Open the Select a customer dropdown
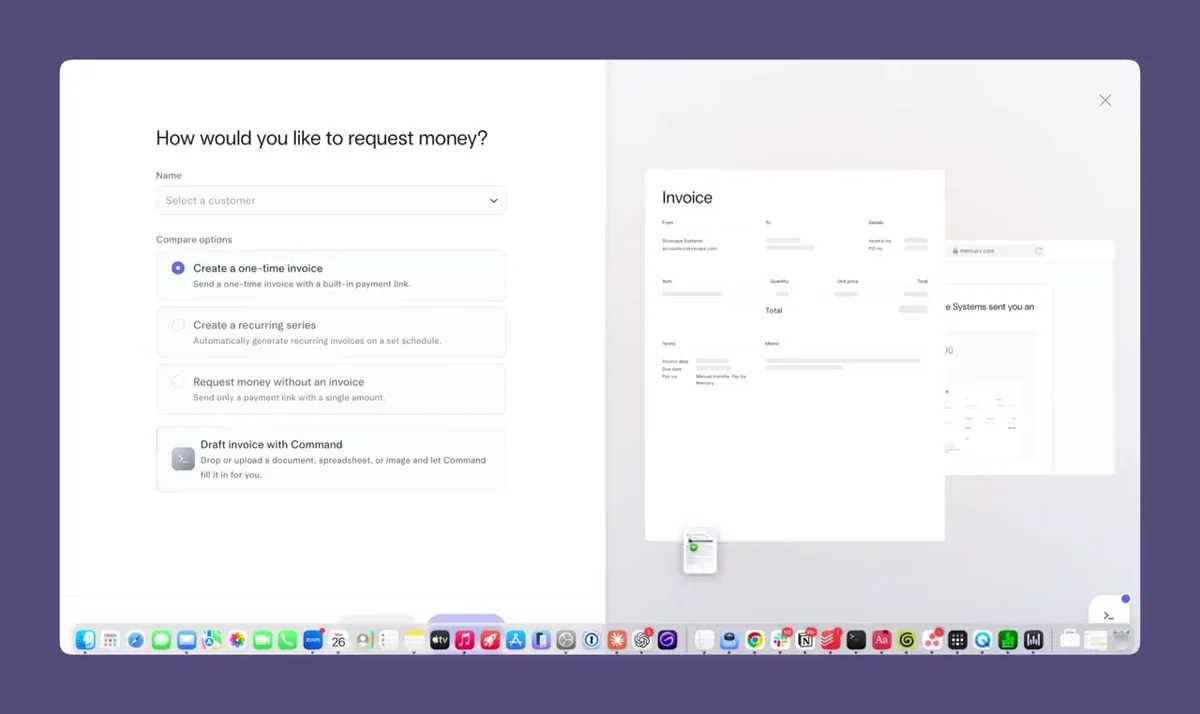Viewport: 1200px width, 714px height. (331, 200)
